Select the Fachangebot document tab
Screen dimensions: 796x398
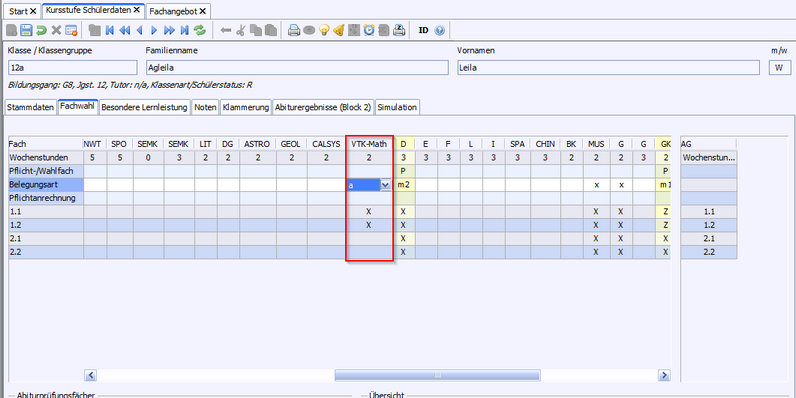178,11
